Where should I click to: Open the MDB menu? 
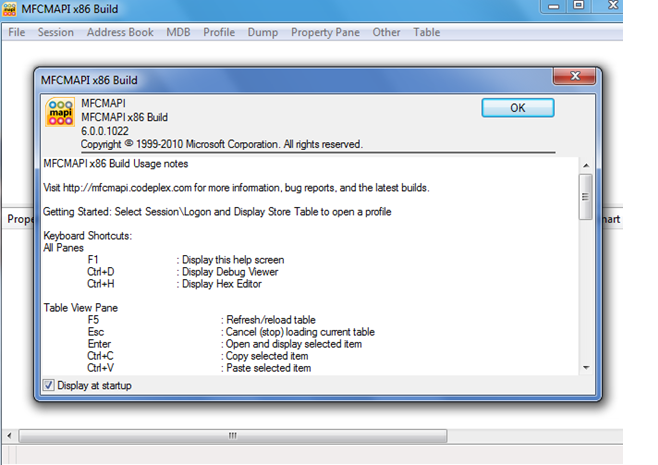(178, 32)
